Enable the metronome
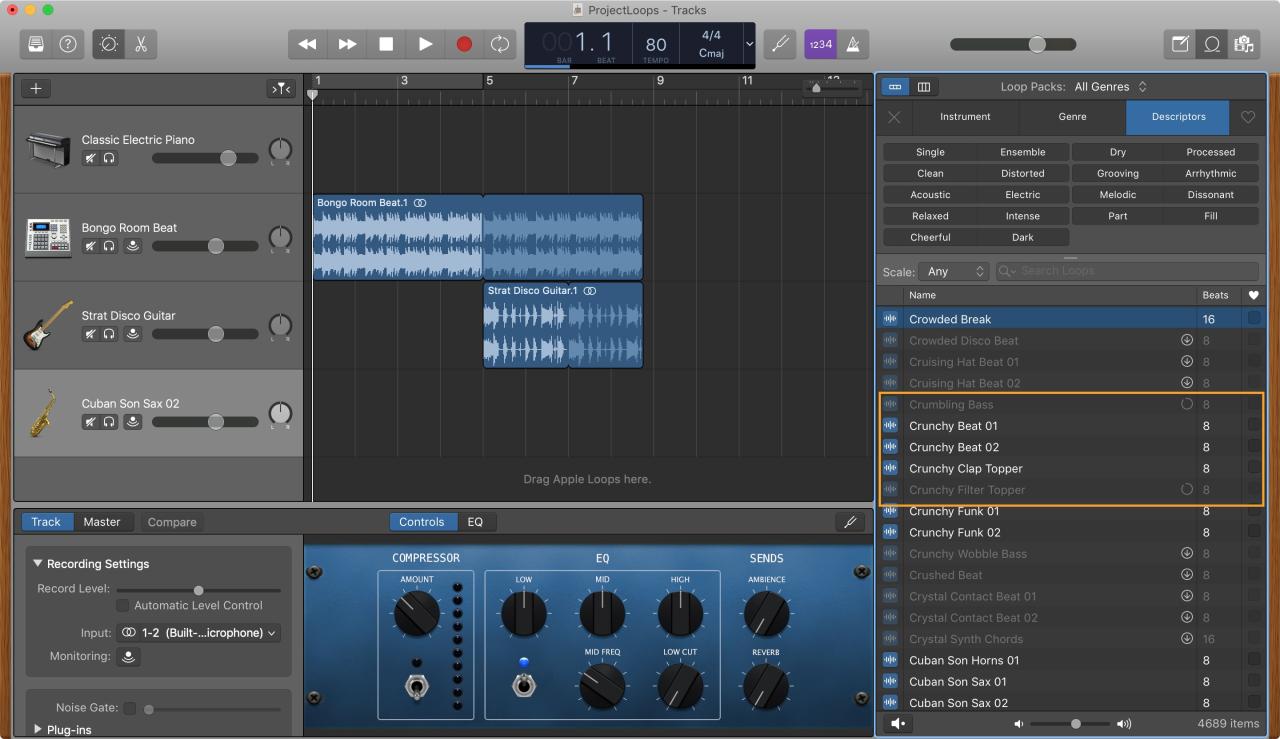Screen dimensions: 1280x739 coord(853,44)
